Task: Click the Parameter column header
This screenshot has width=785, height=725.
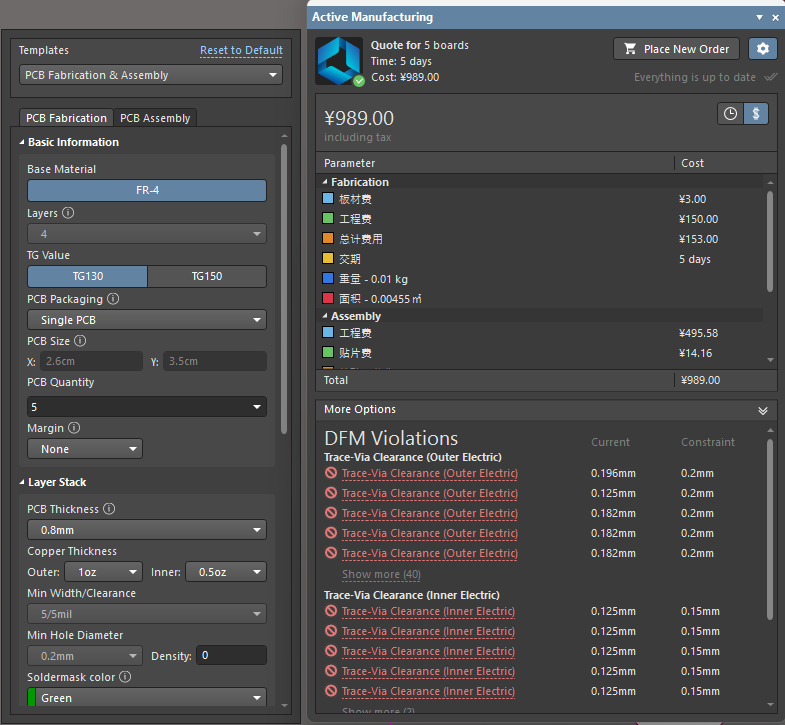Action: [349, 163]
